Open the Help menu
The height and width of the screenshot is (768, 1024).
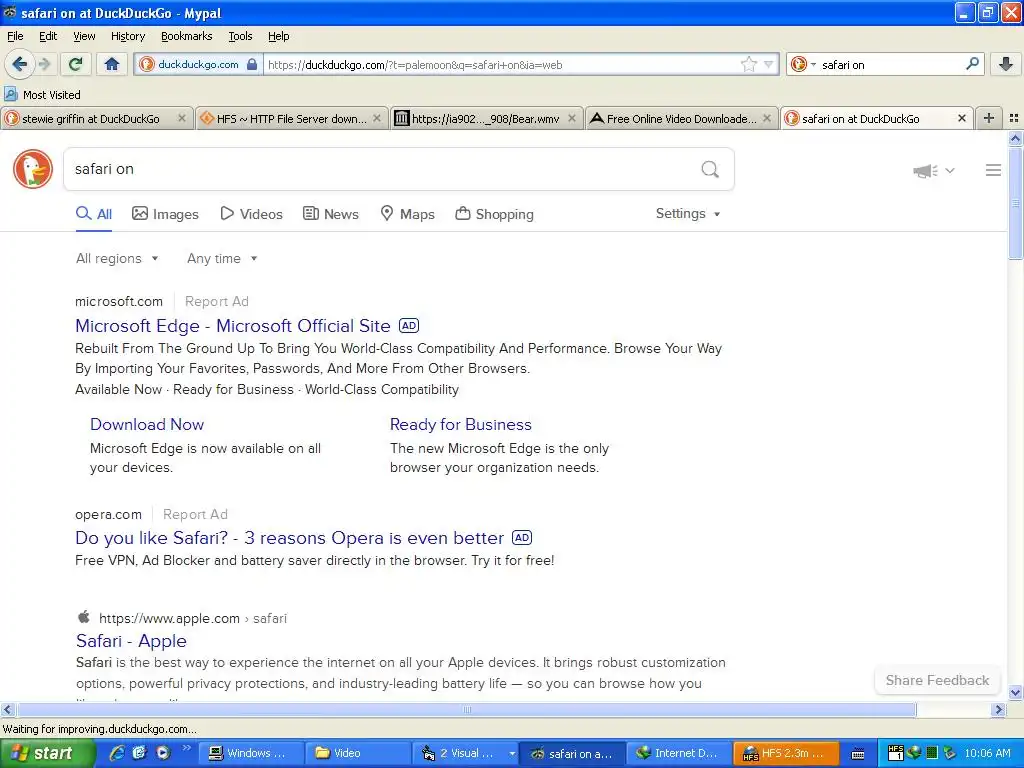point(278,36)
